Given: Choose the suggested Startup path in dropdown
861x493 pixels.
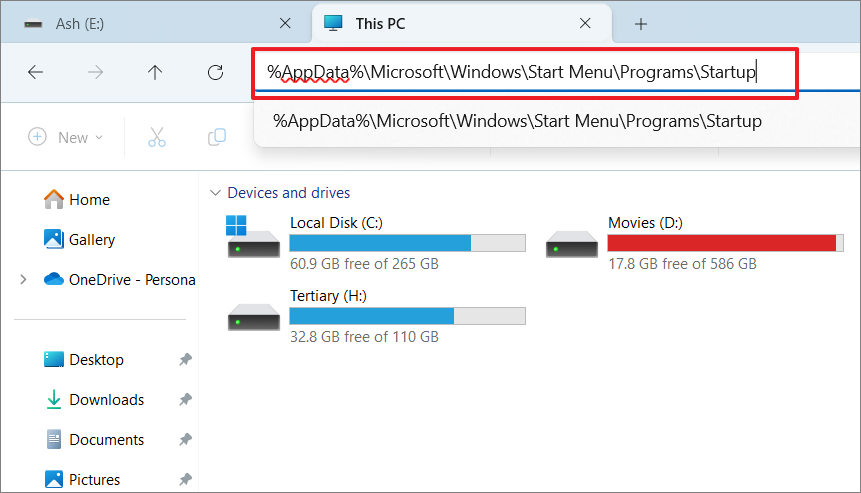Looking at the screenshot, I should [517, 121].
